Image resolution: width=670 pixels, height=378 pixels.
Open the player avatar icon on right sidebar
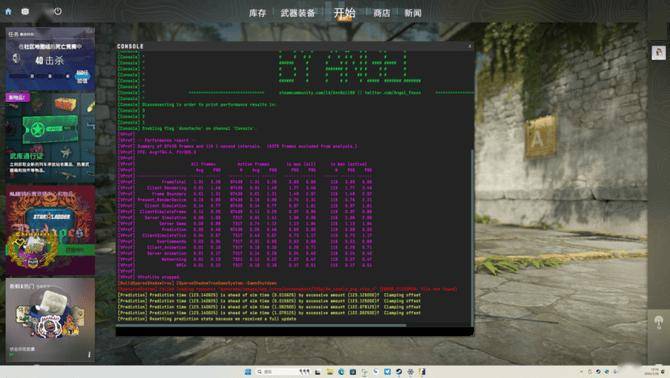(x=658, y=53)
